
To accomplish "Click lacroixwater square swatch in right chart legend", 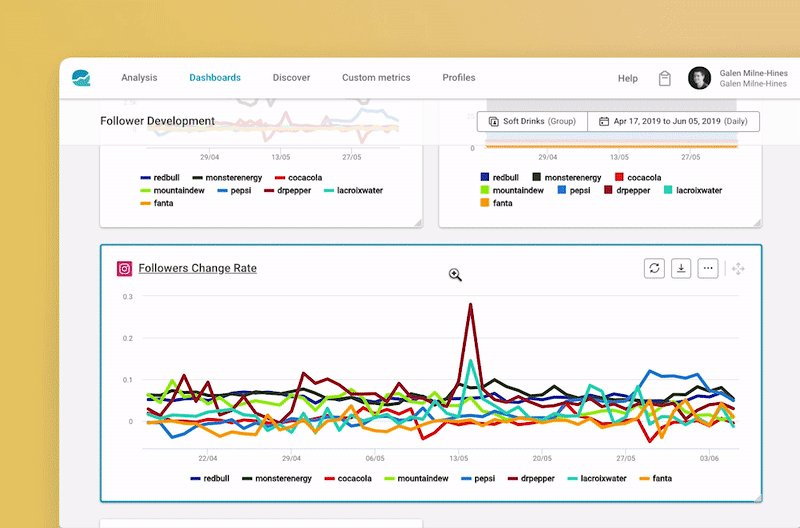I will click(668, 190).
